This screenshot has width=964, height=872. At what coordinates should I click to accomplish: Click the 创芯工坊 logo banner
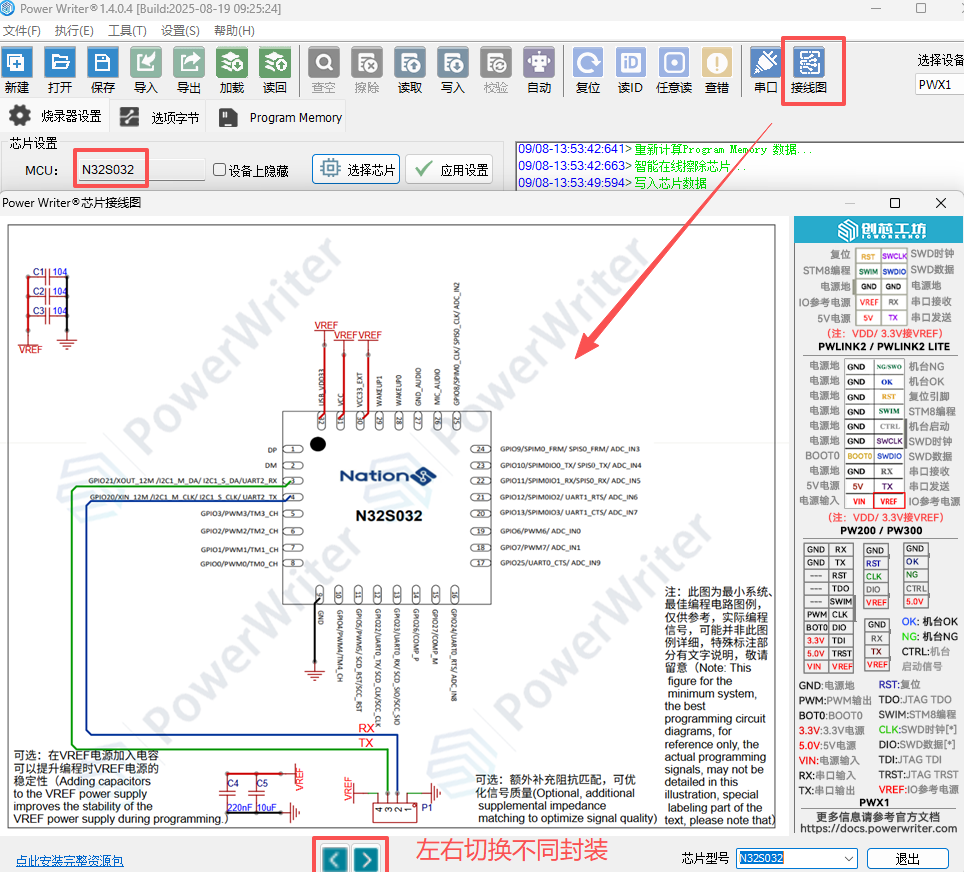click(x=879, y=230)
